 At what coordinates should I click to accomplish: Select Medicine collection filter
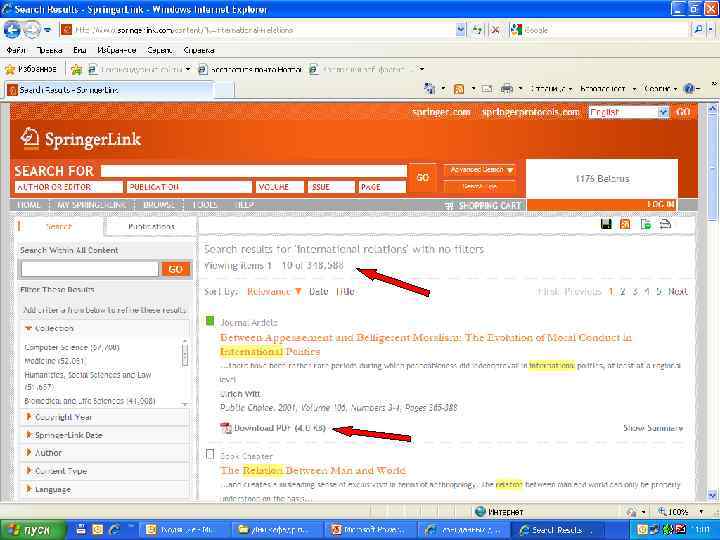[54, 361]
